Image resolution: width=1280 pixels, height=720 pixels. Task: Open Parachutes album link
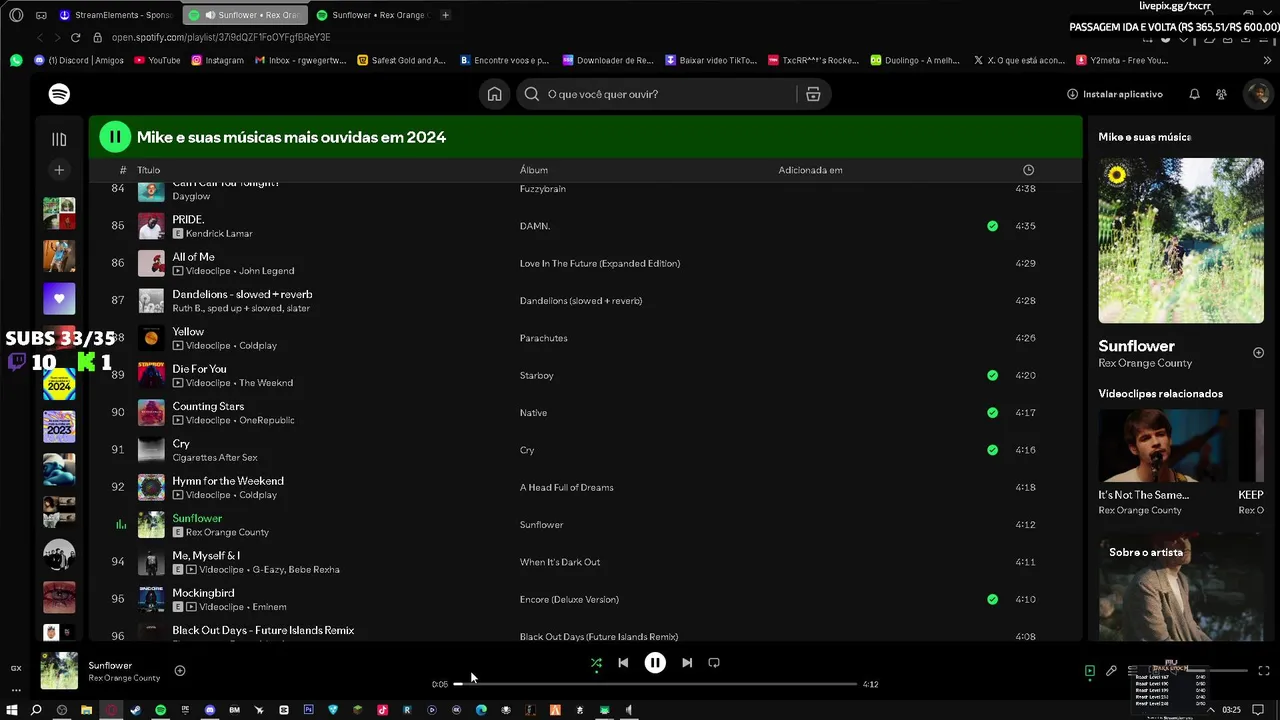click(543, 338)
